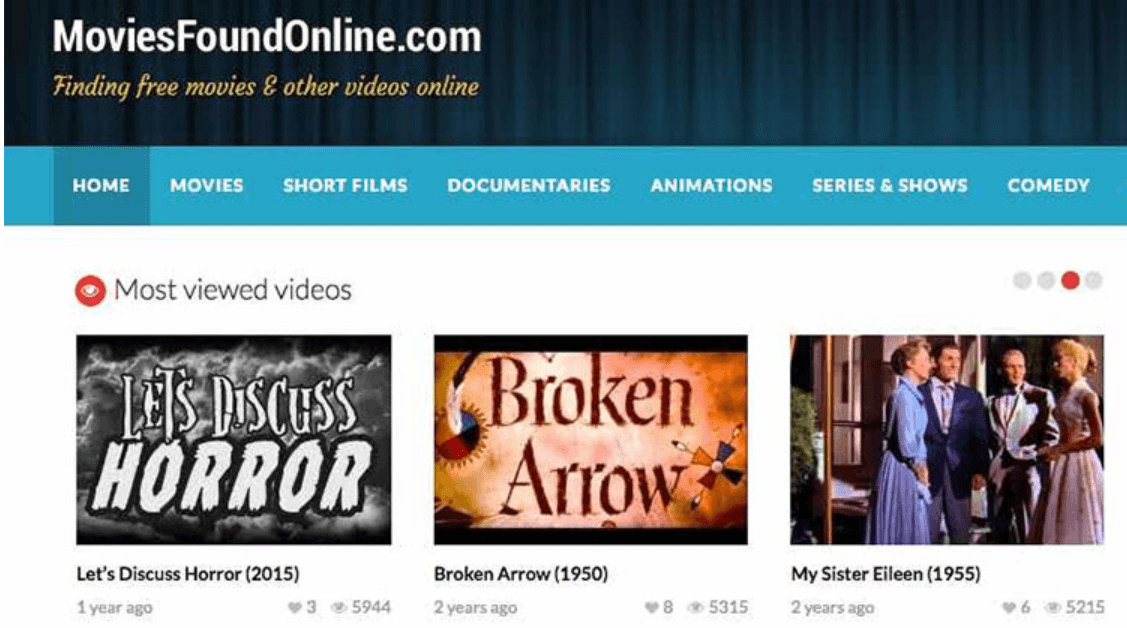This screenshot has width=1127, height=628.
Task: Select the first carousel pagination dot
Action: point(1022,280)
